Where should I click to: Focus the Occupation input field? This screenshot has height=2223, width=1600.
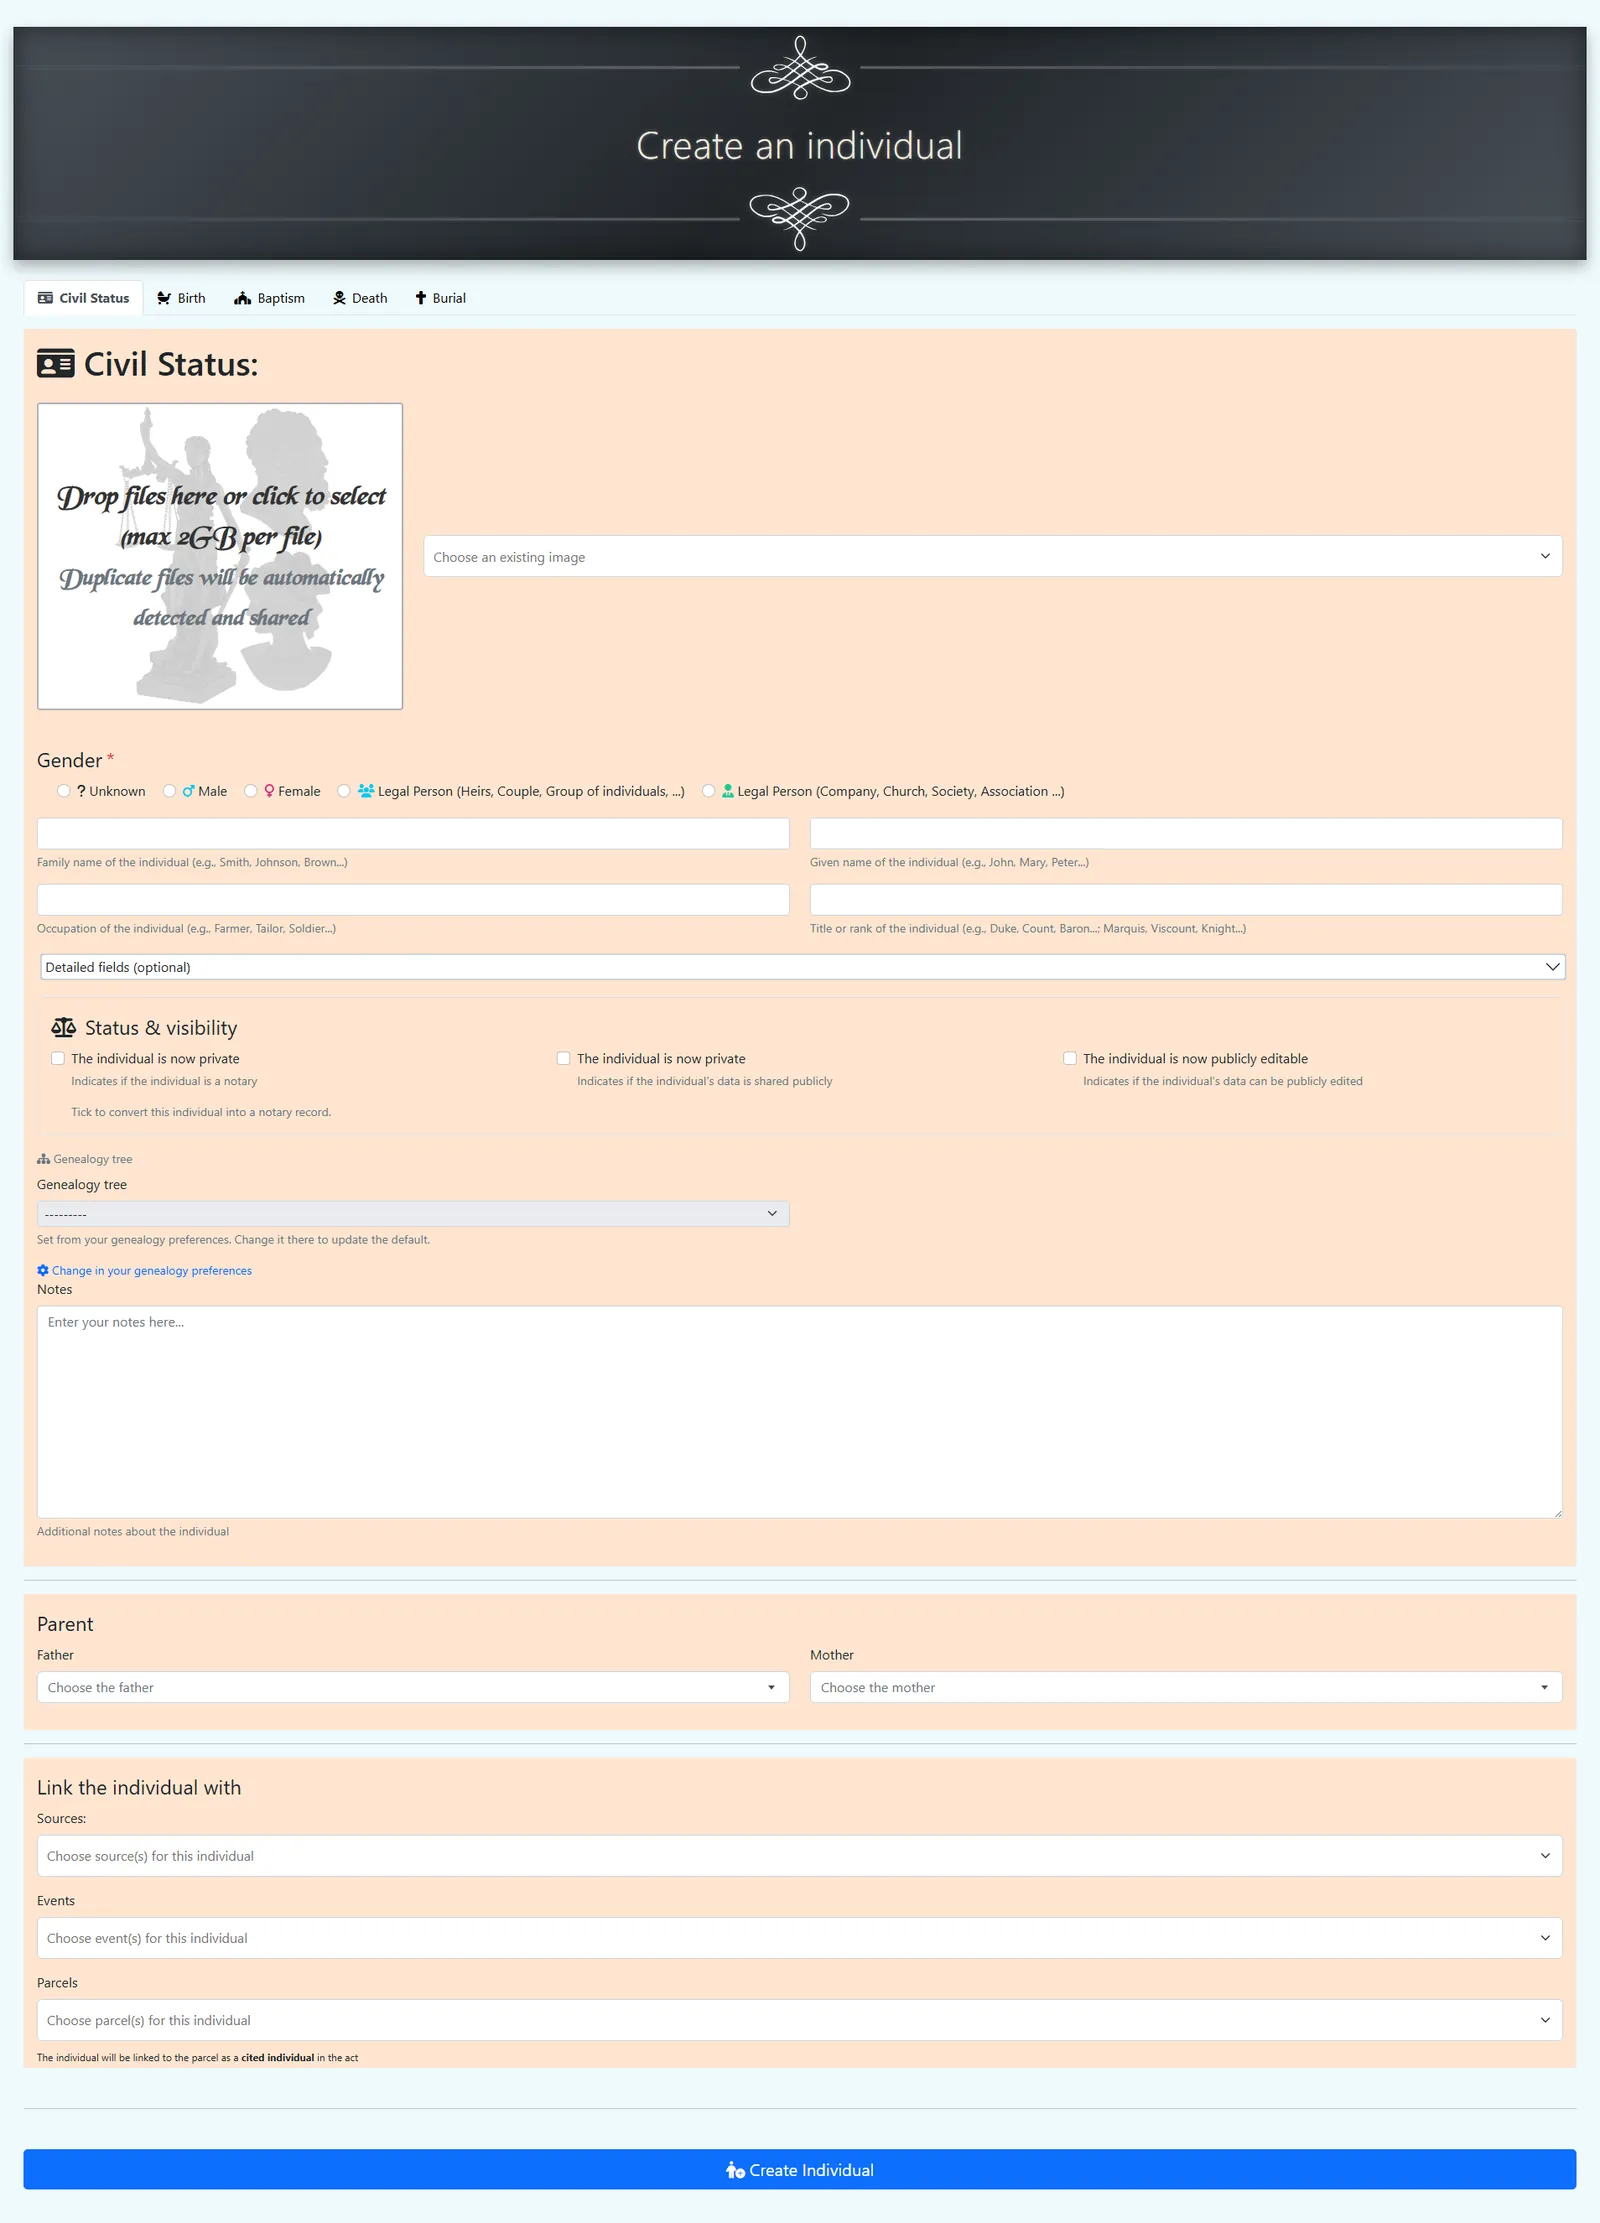tap(413, 899)
